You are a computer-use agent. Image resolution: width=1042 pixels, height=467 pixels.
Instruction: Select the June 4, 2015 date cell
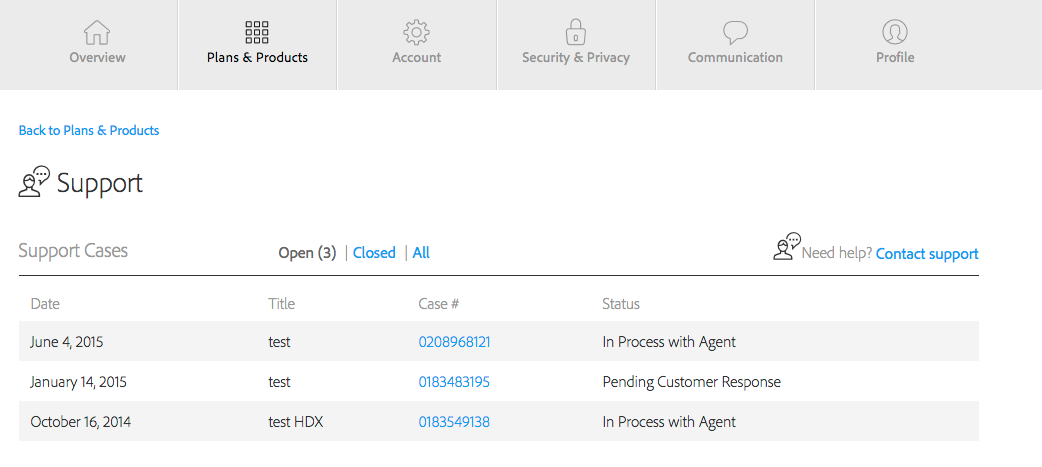click(67, 343)
